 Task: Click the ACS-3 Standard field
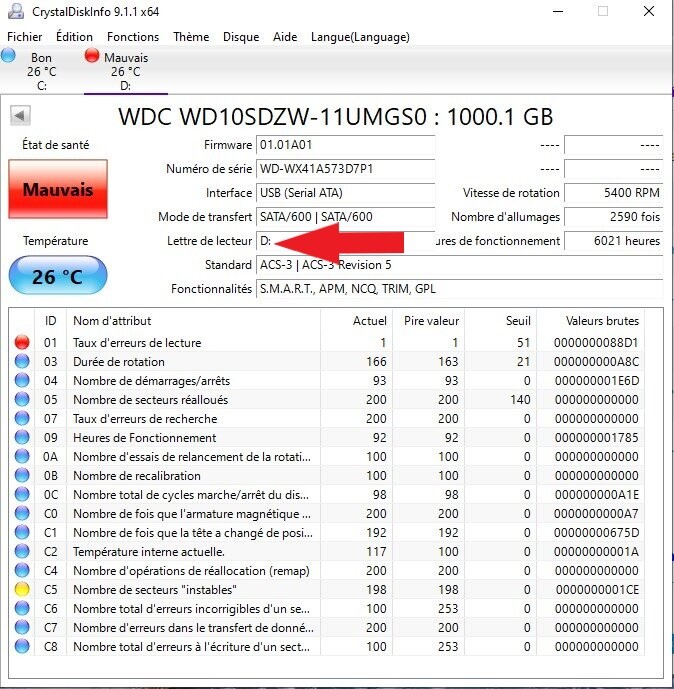[x=459, y=265]
